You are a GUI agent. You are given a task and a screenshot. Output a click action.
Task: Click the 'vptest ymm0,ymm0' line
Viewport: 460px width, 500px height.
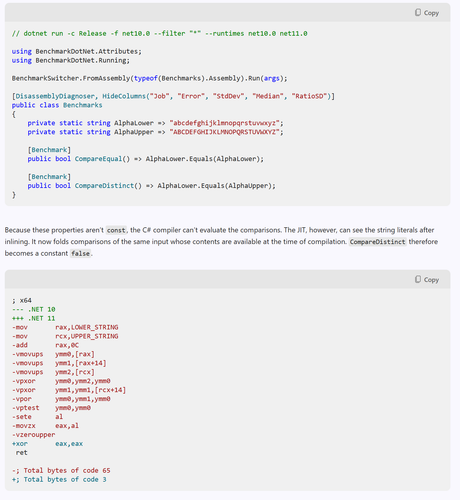51,408
